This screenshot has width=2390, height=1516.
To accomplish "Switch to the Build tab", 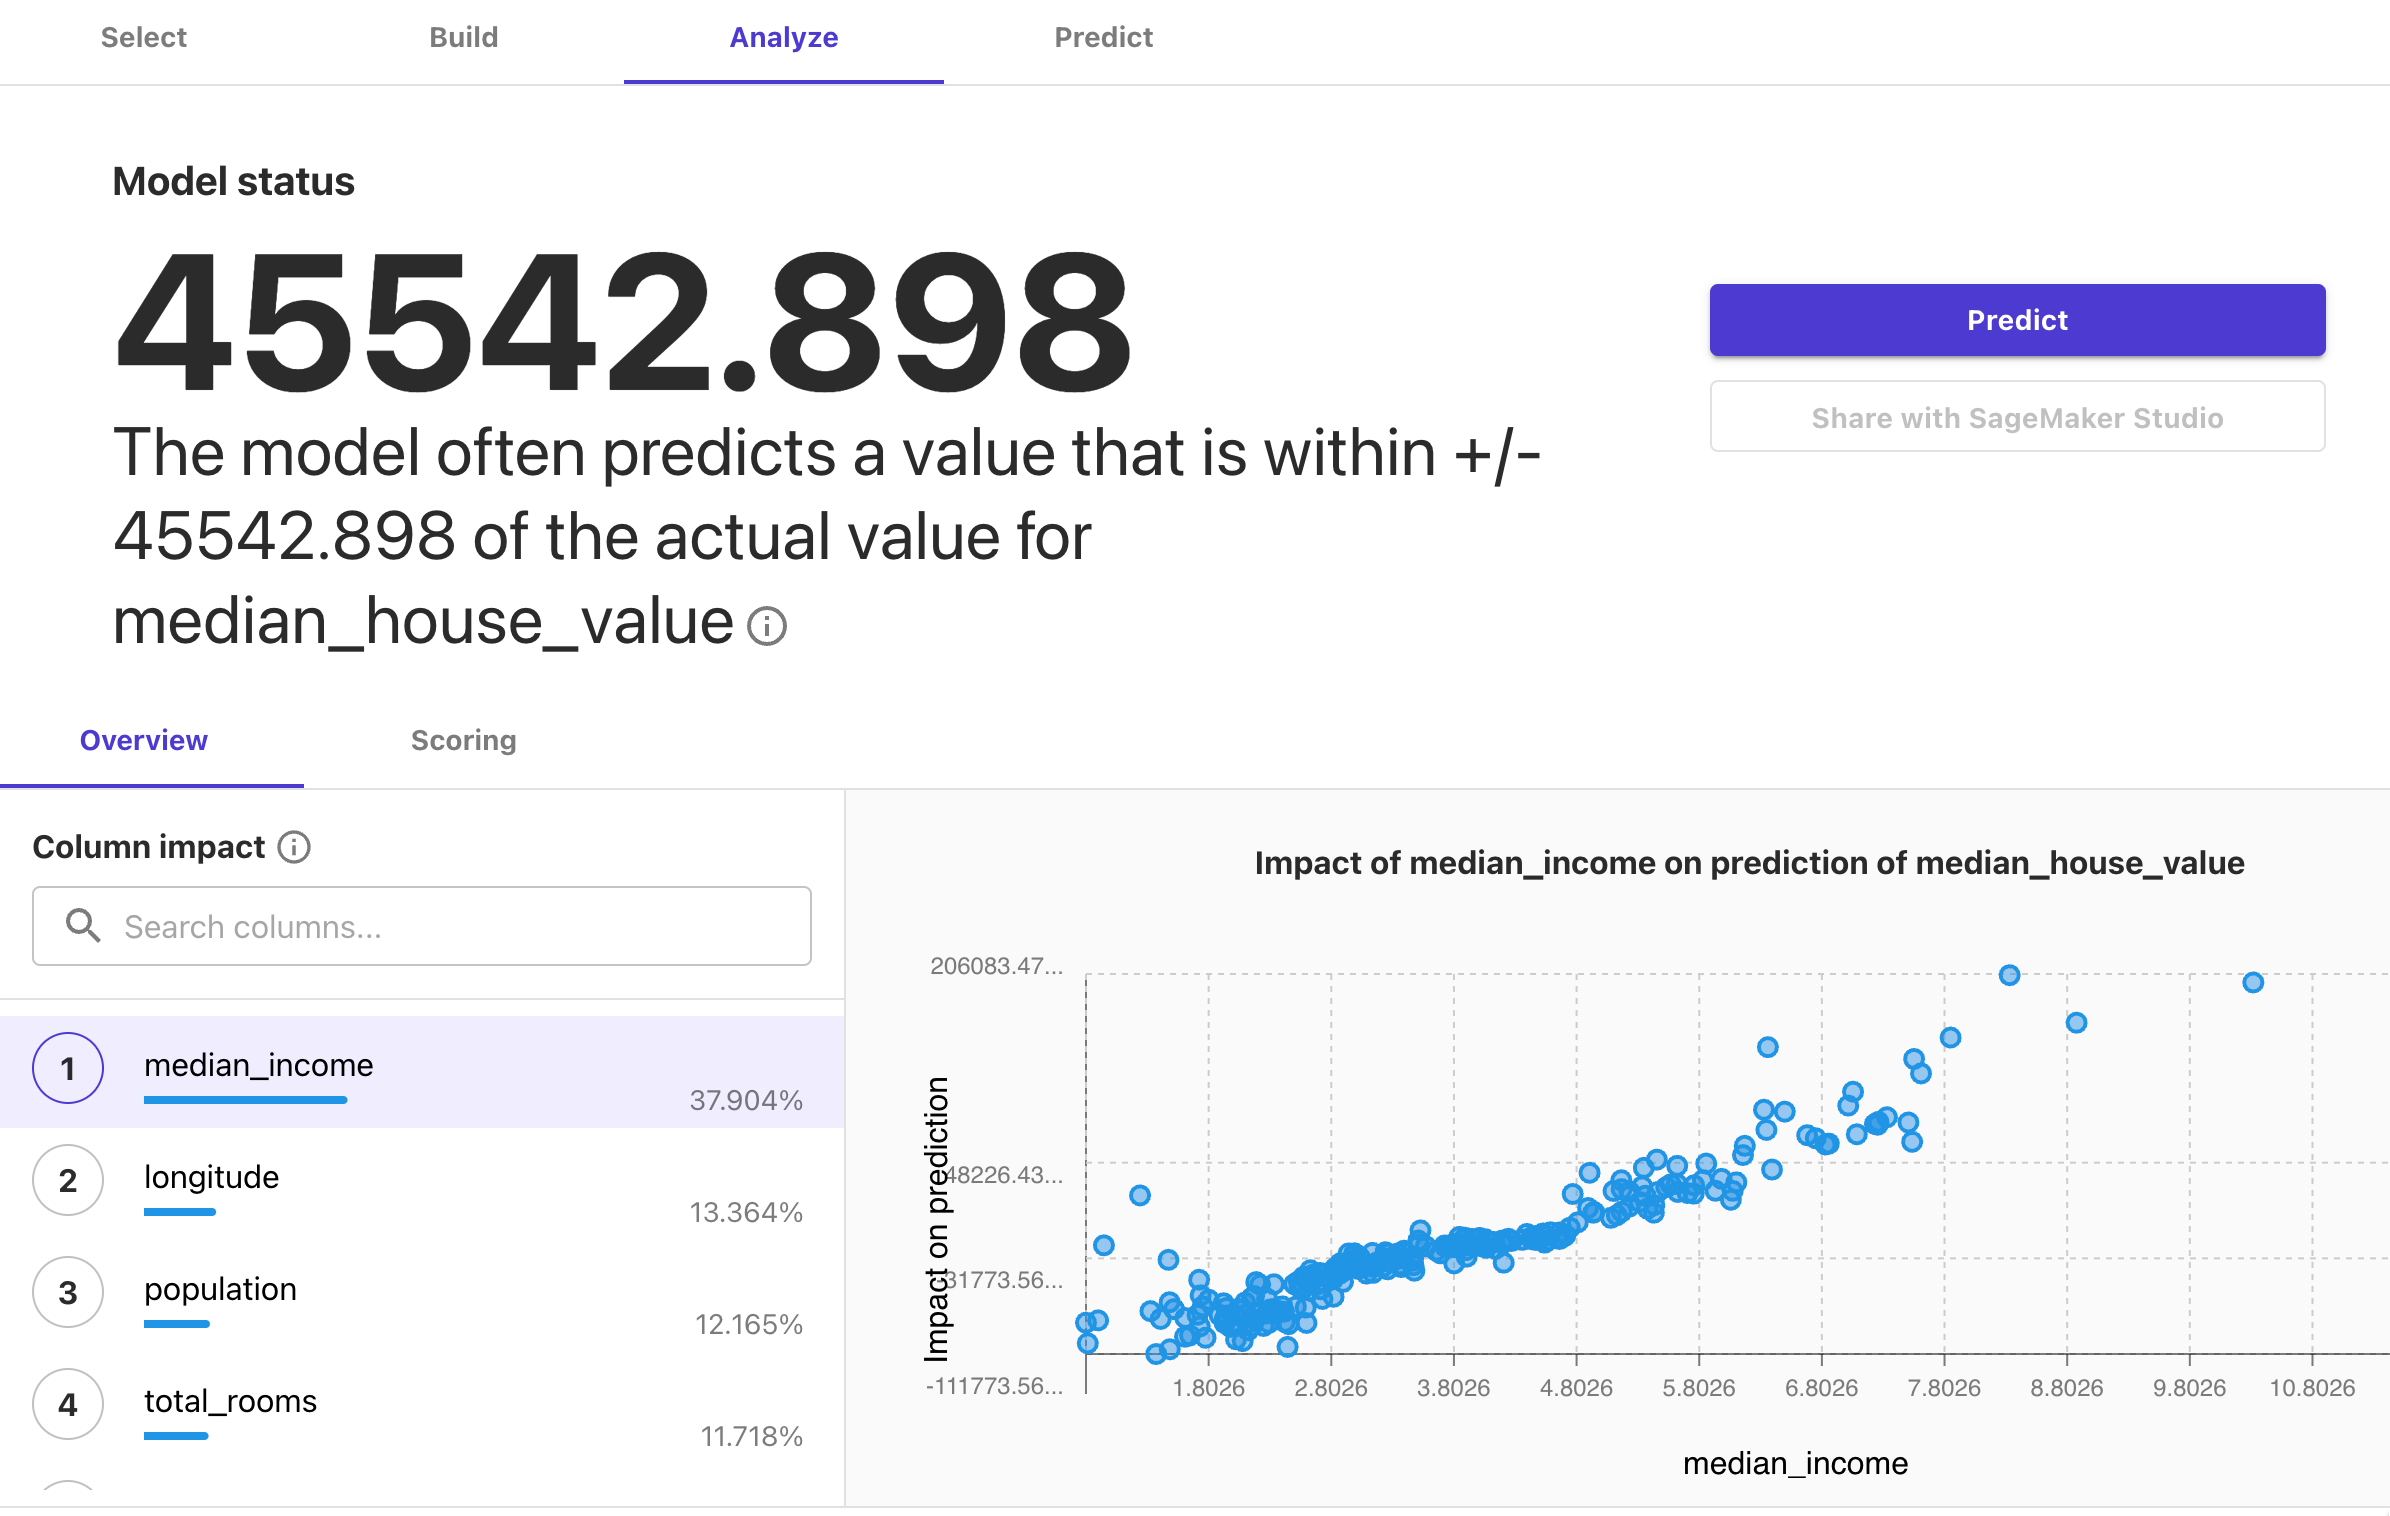I will (463, 38).
